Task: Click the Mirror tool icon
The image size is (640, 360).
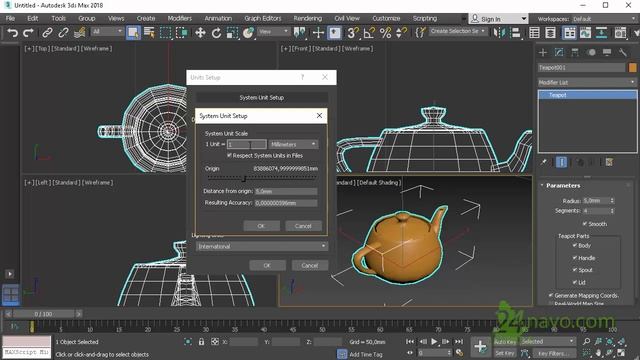Action: click(499, 33)
